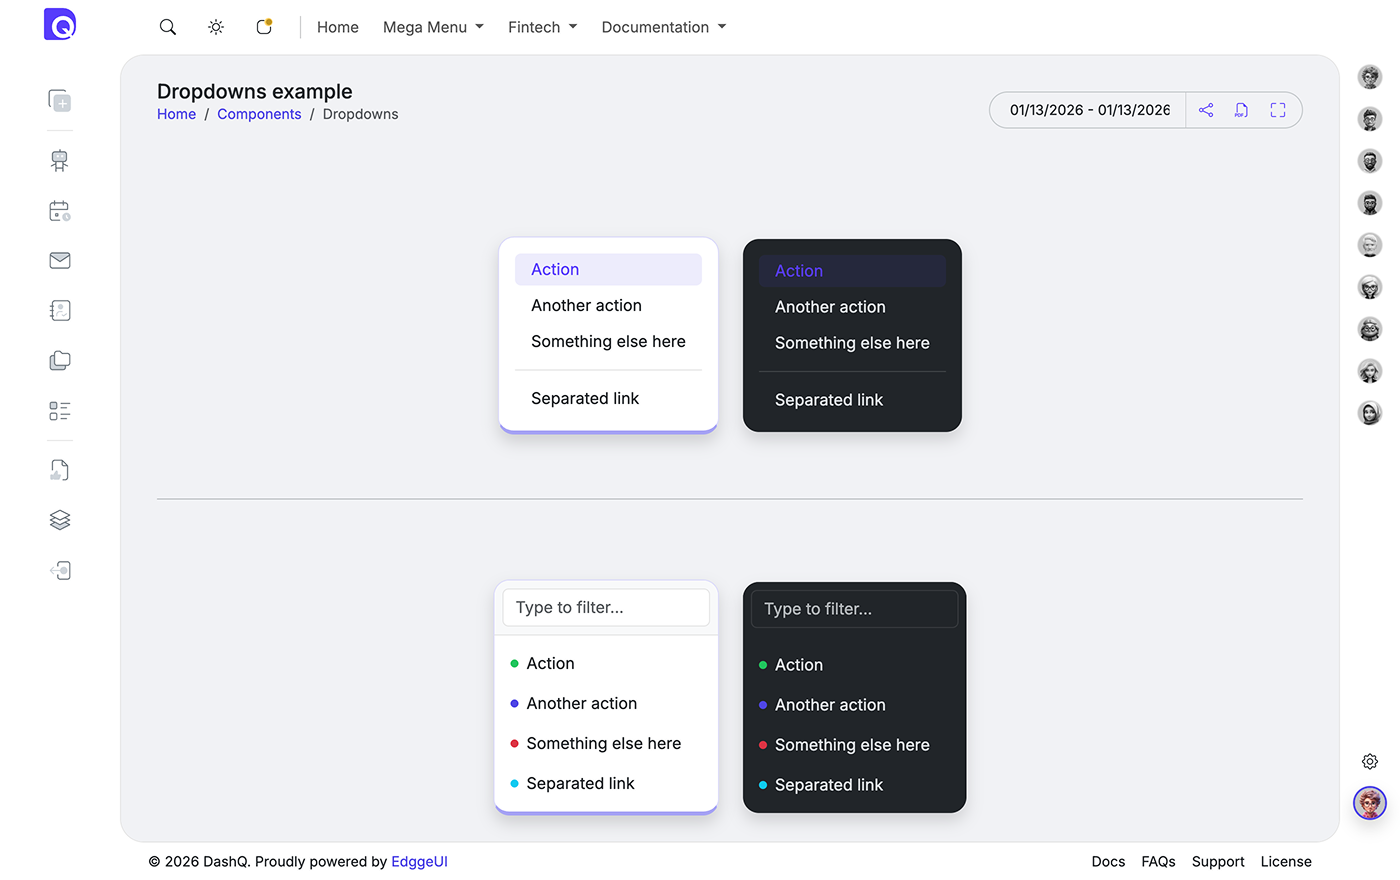The image size is (1400, 880).
Task: Click the stacked layers icon in sidebar
Action: pos(60,520)
